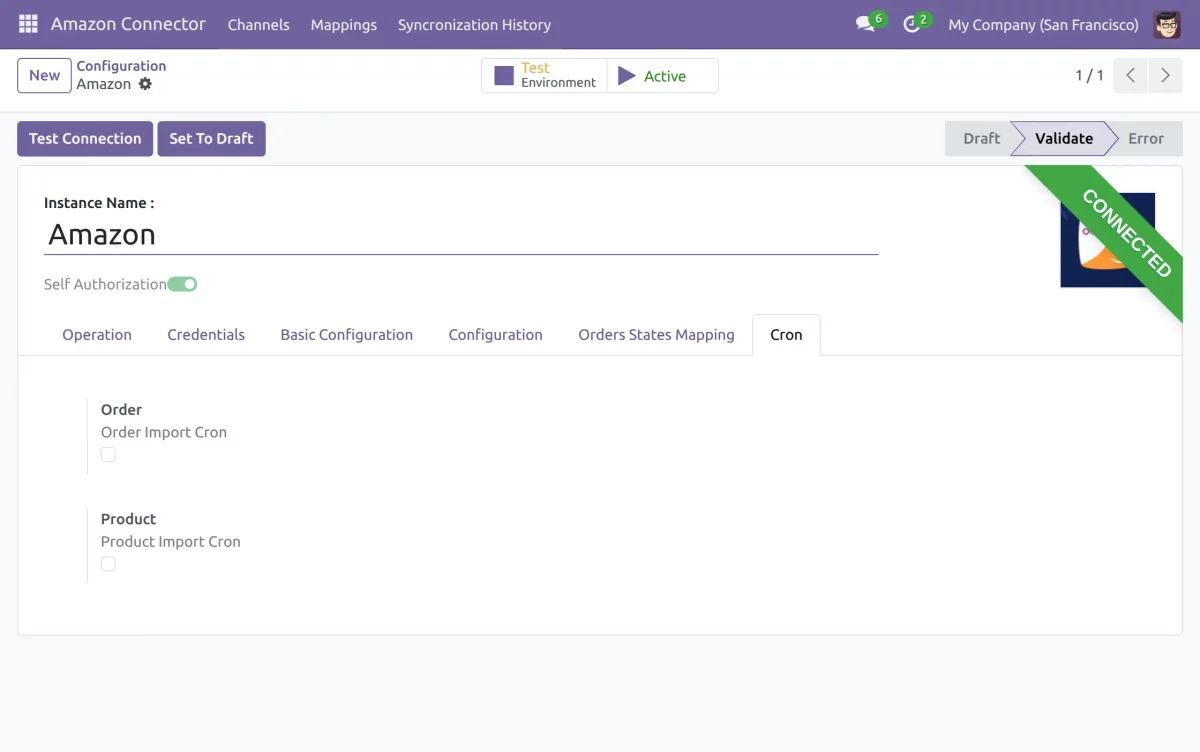Click the New button
Viewport: 1200px width, 752px height.
click(44, 76)
